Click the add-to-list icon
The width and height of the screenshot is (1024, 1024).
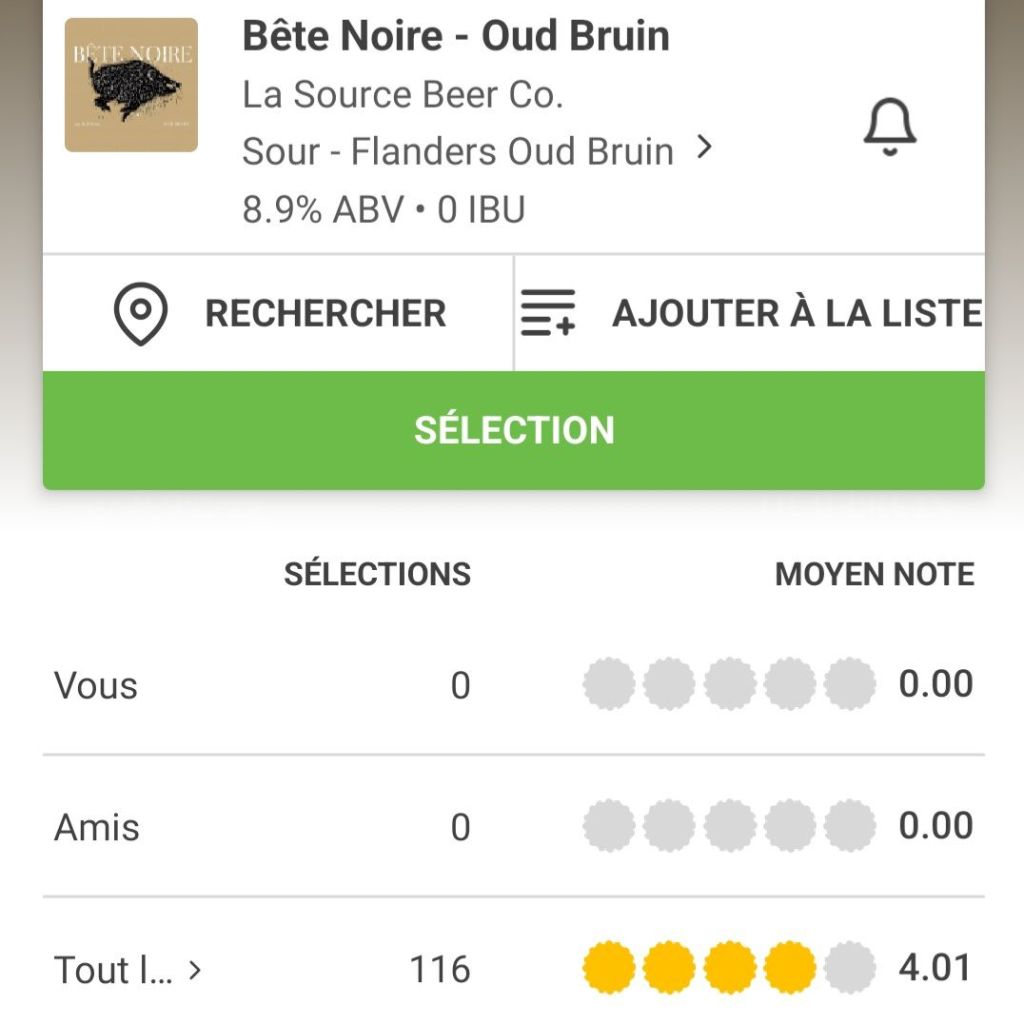548,314
